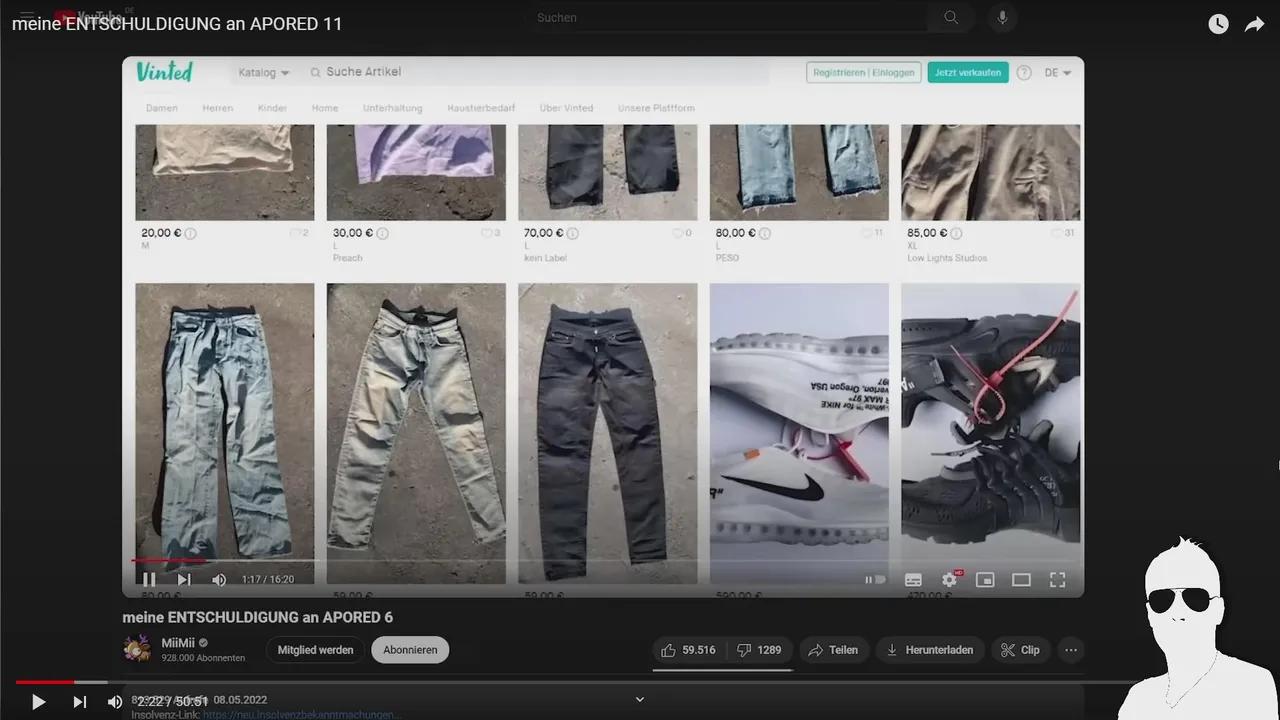Skip to next video in inner player
The height and width of the screenshot is (720, 1280).
pyautogui.click(x=184, y=579)
